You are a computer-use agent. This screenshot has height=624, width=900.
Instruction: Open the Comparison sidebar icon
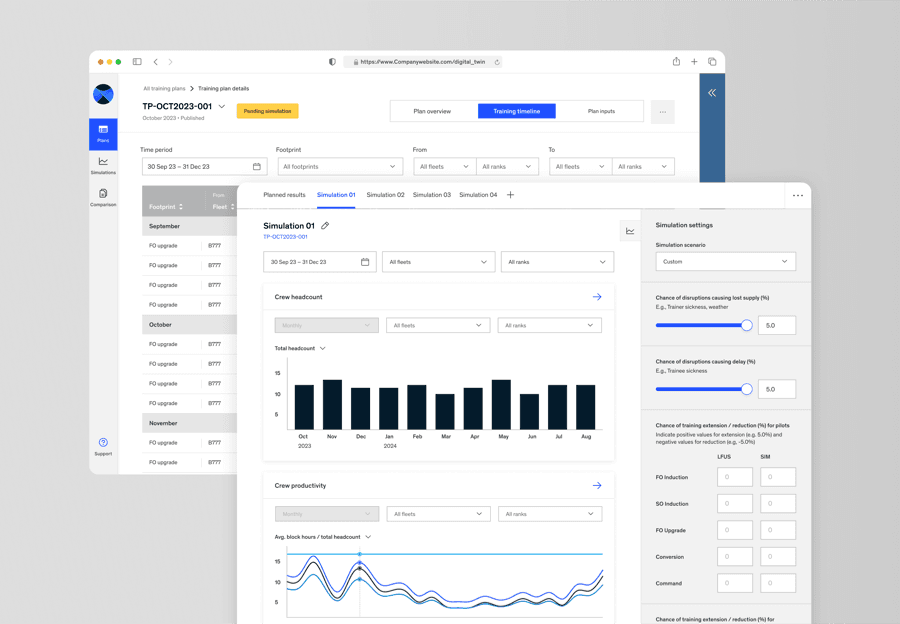pyautogui.click(x=103, y=197)
